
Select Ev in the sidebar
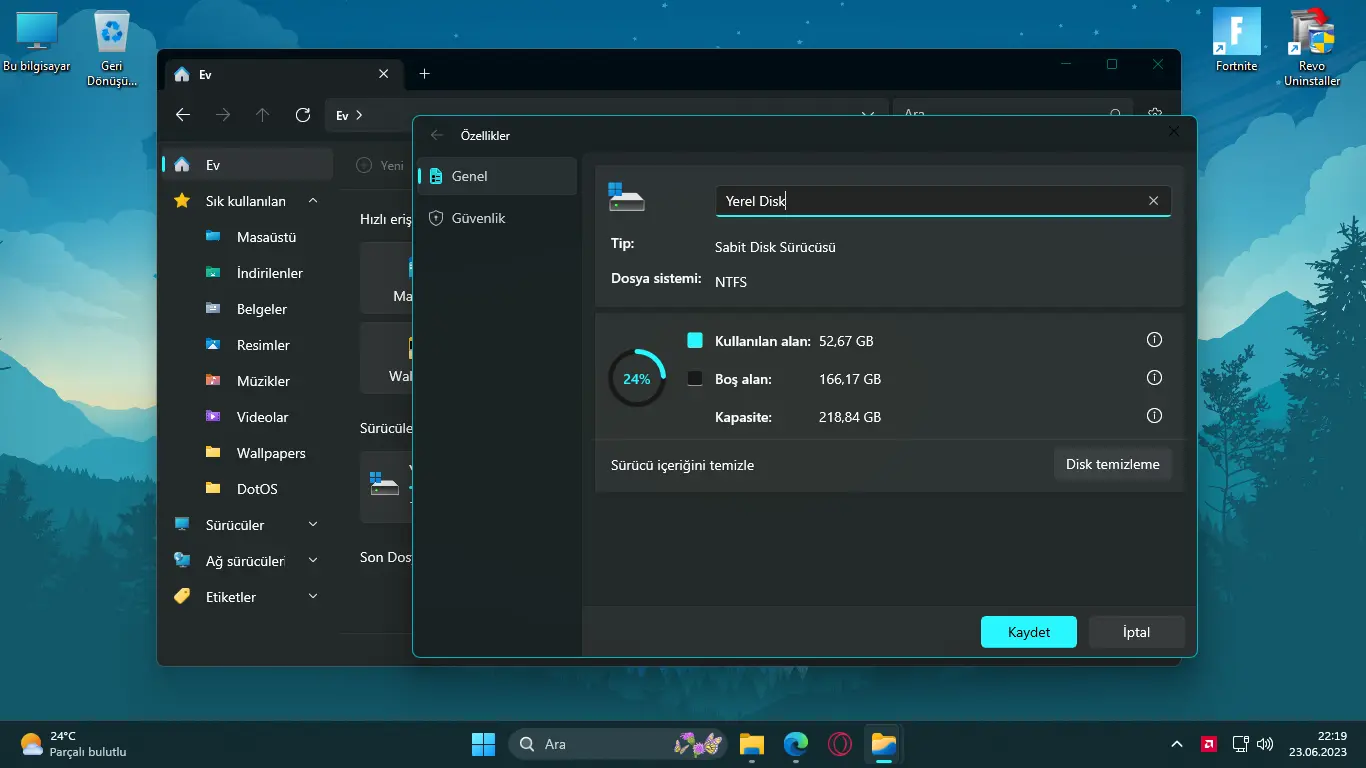(248, 165)
